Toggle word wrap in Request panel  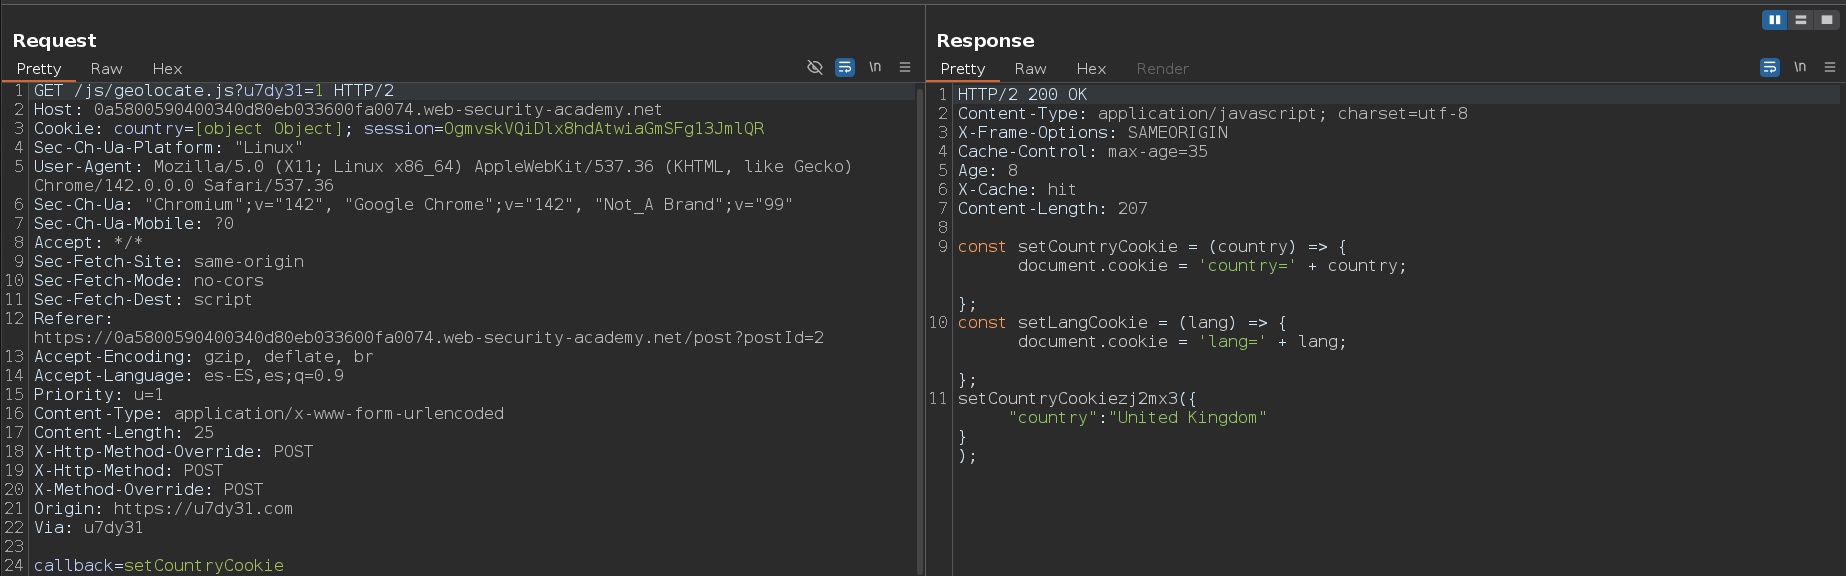click(x=845, y=67)
